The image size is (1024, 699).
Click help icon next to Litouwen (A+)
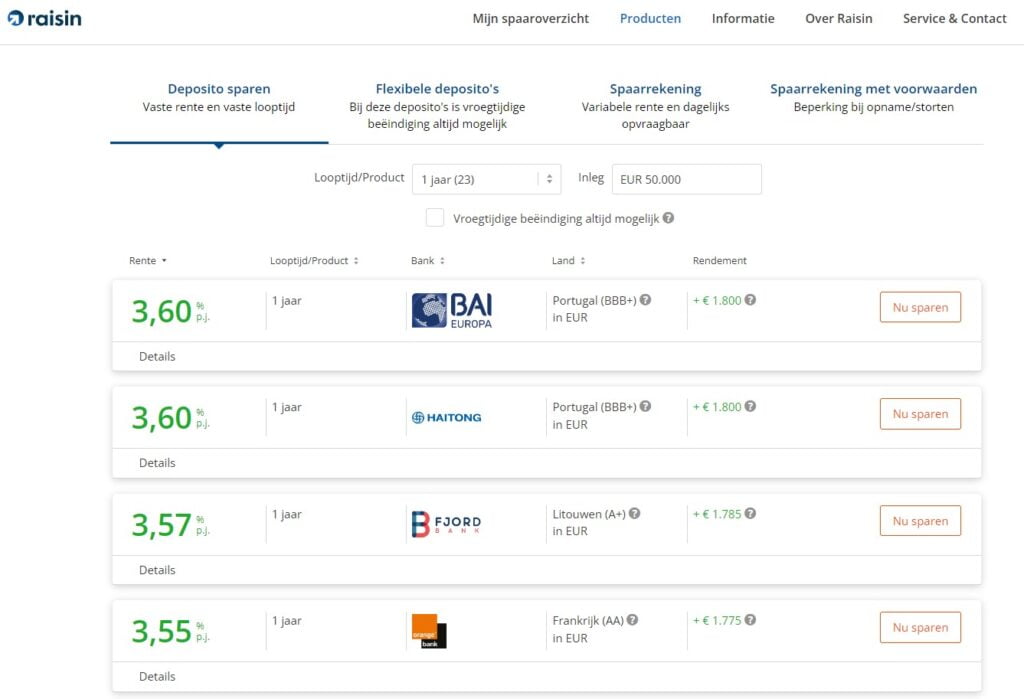(x=634, y=513)
